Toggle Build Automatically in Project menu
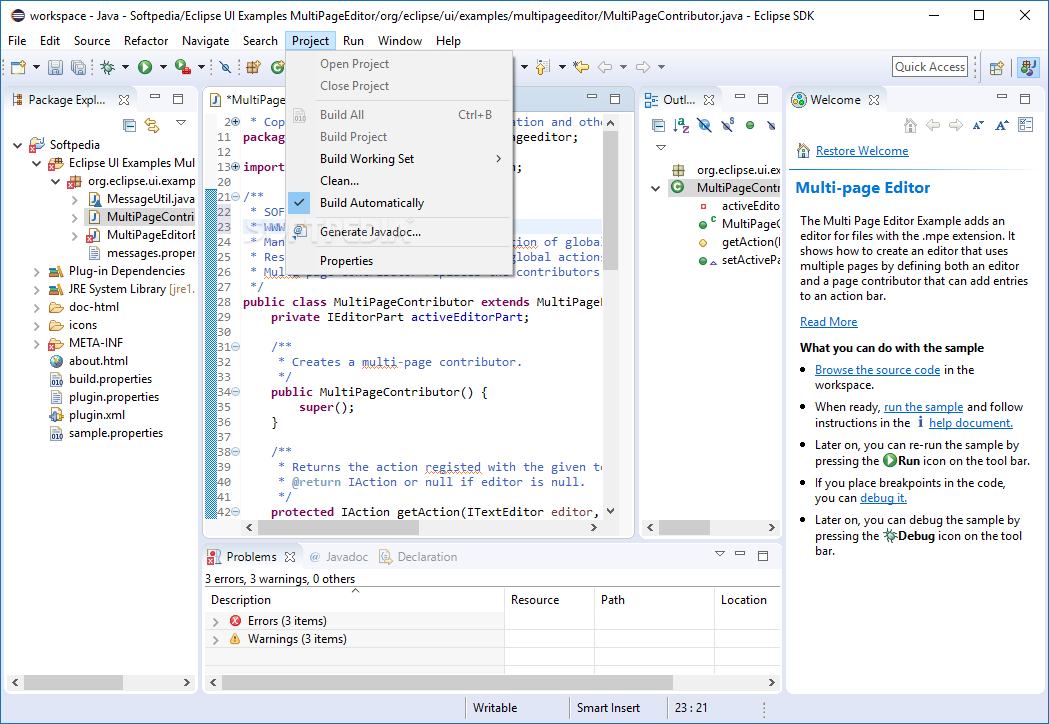 [x=399, y=203]
